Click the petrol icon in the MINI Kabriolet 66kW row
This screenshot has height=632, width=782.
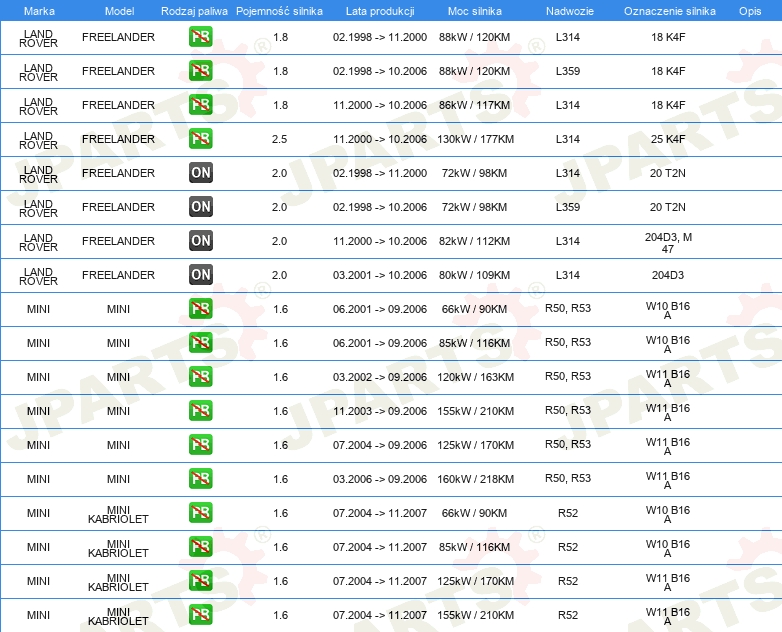click(200, 513)
